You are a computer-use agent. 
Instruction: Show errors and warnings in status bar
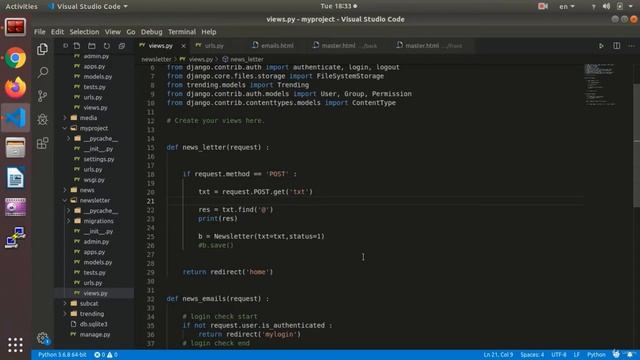tap(106, 355)
